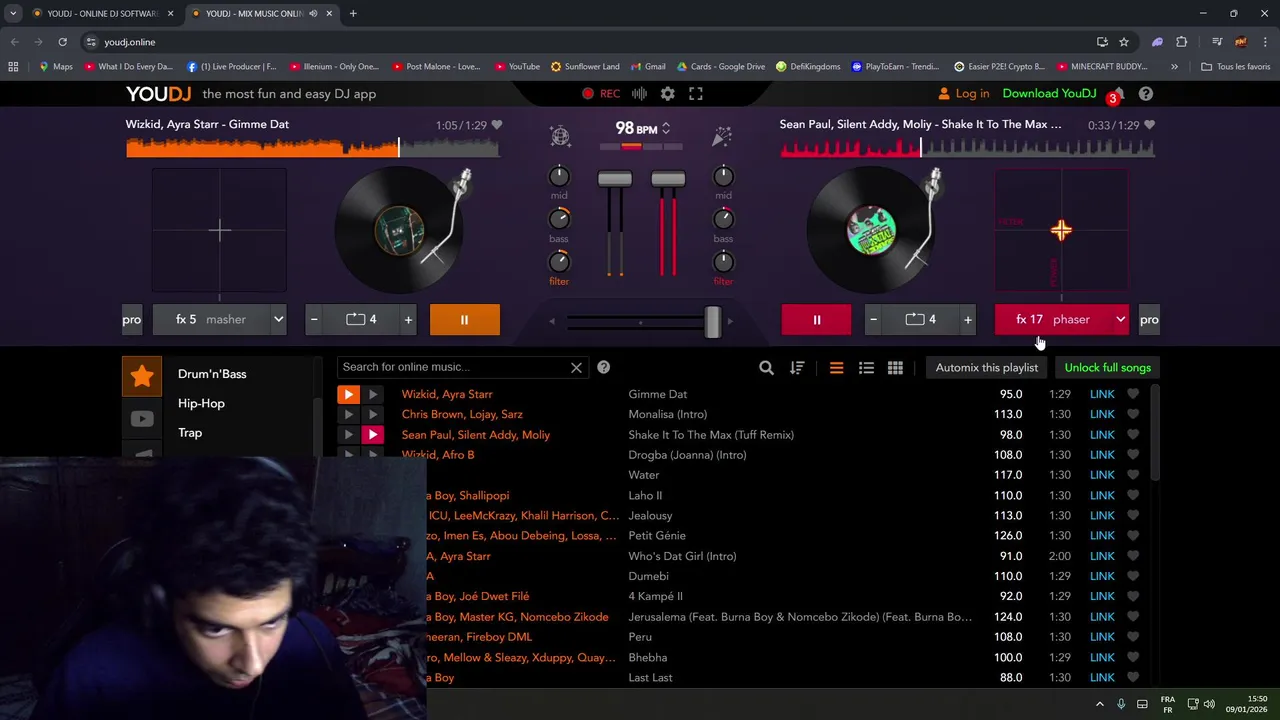Click the Download YouDJ link

pos(1049,93)
